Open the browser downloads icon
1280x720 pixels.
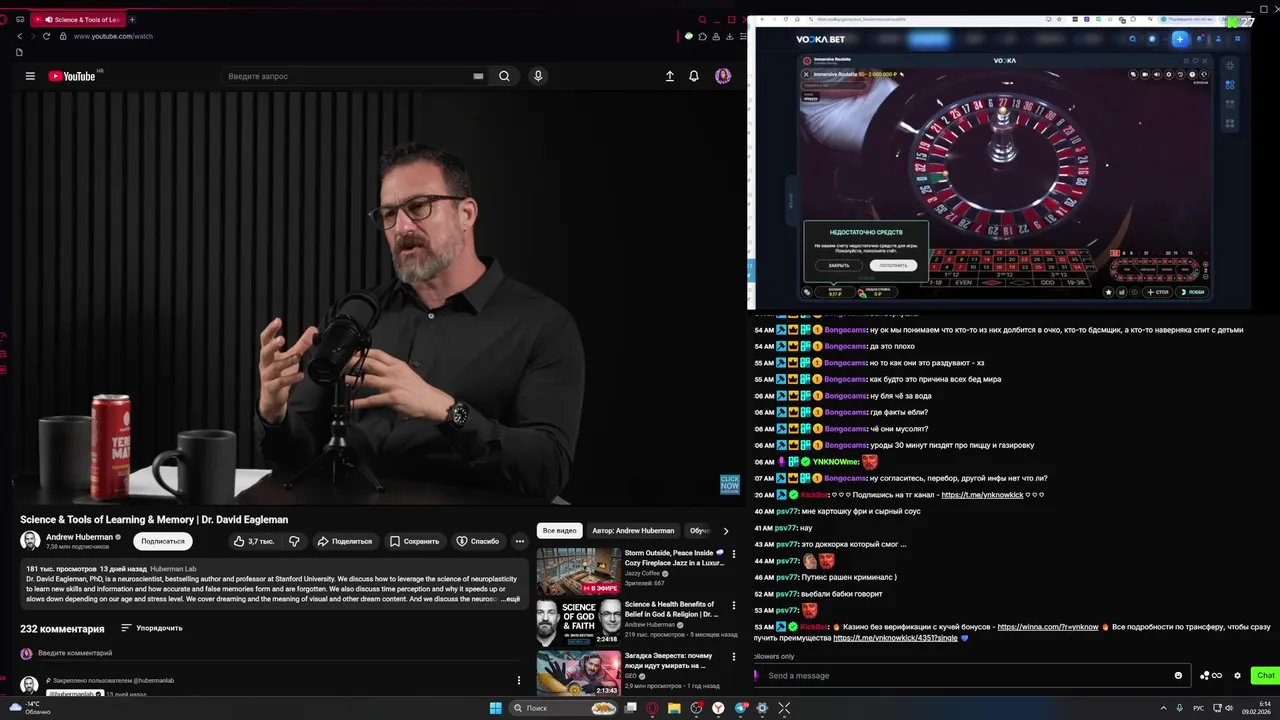point(729,37)
